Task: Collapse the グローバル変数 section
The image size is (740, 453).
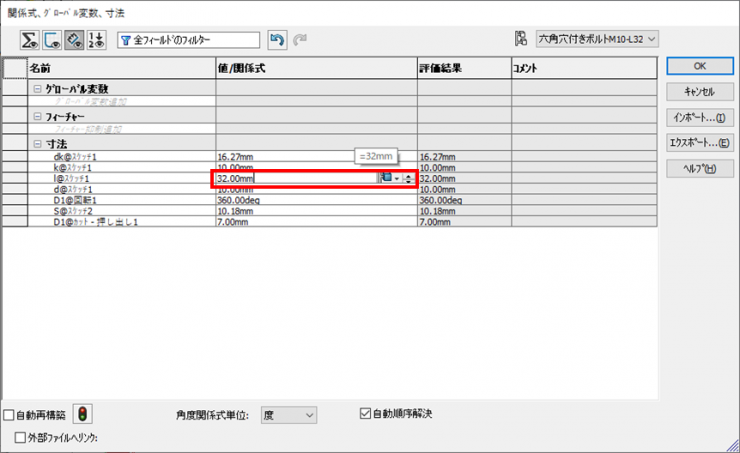Action: tap(37, 89)
